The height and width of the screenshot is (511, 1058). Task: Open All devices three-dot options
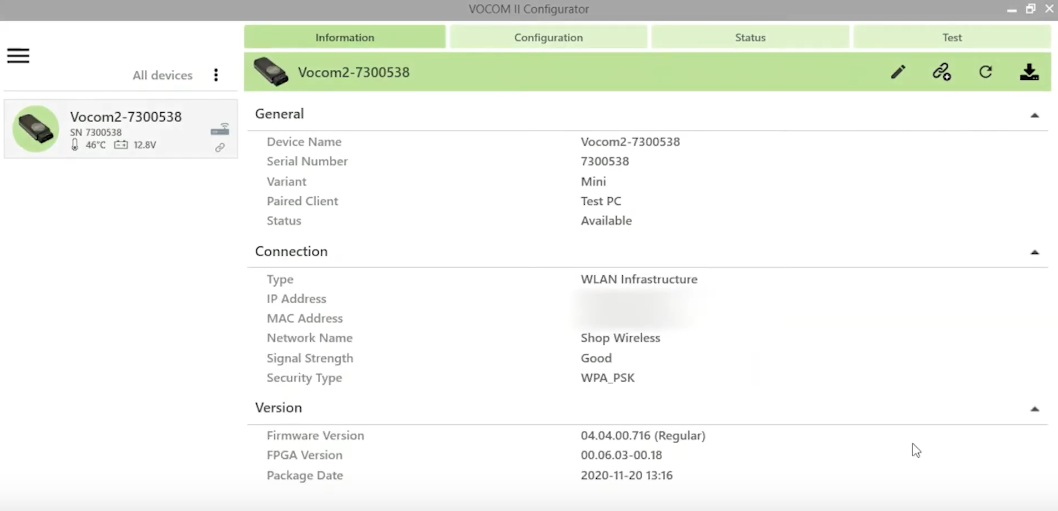point(216,75)
